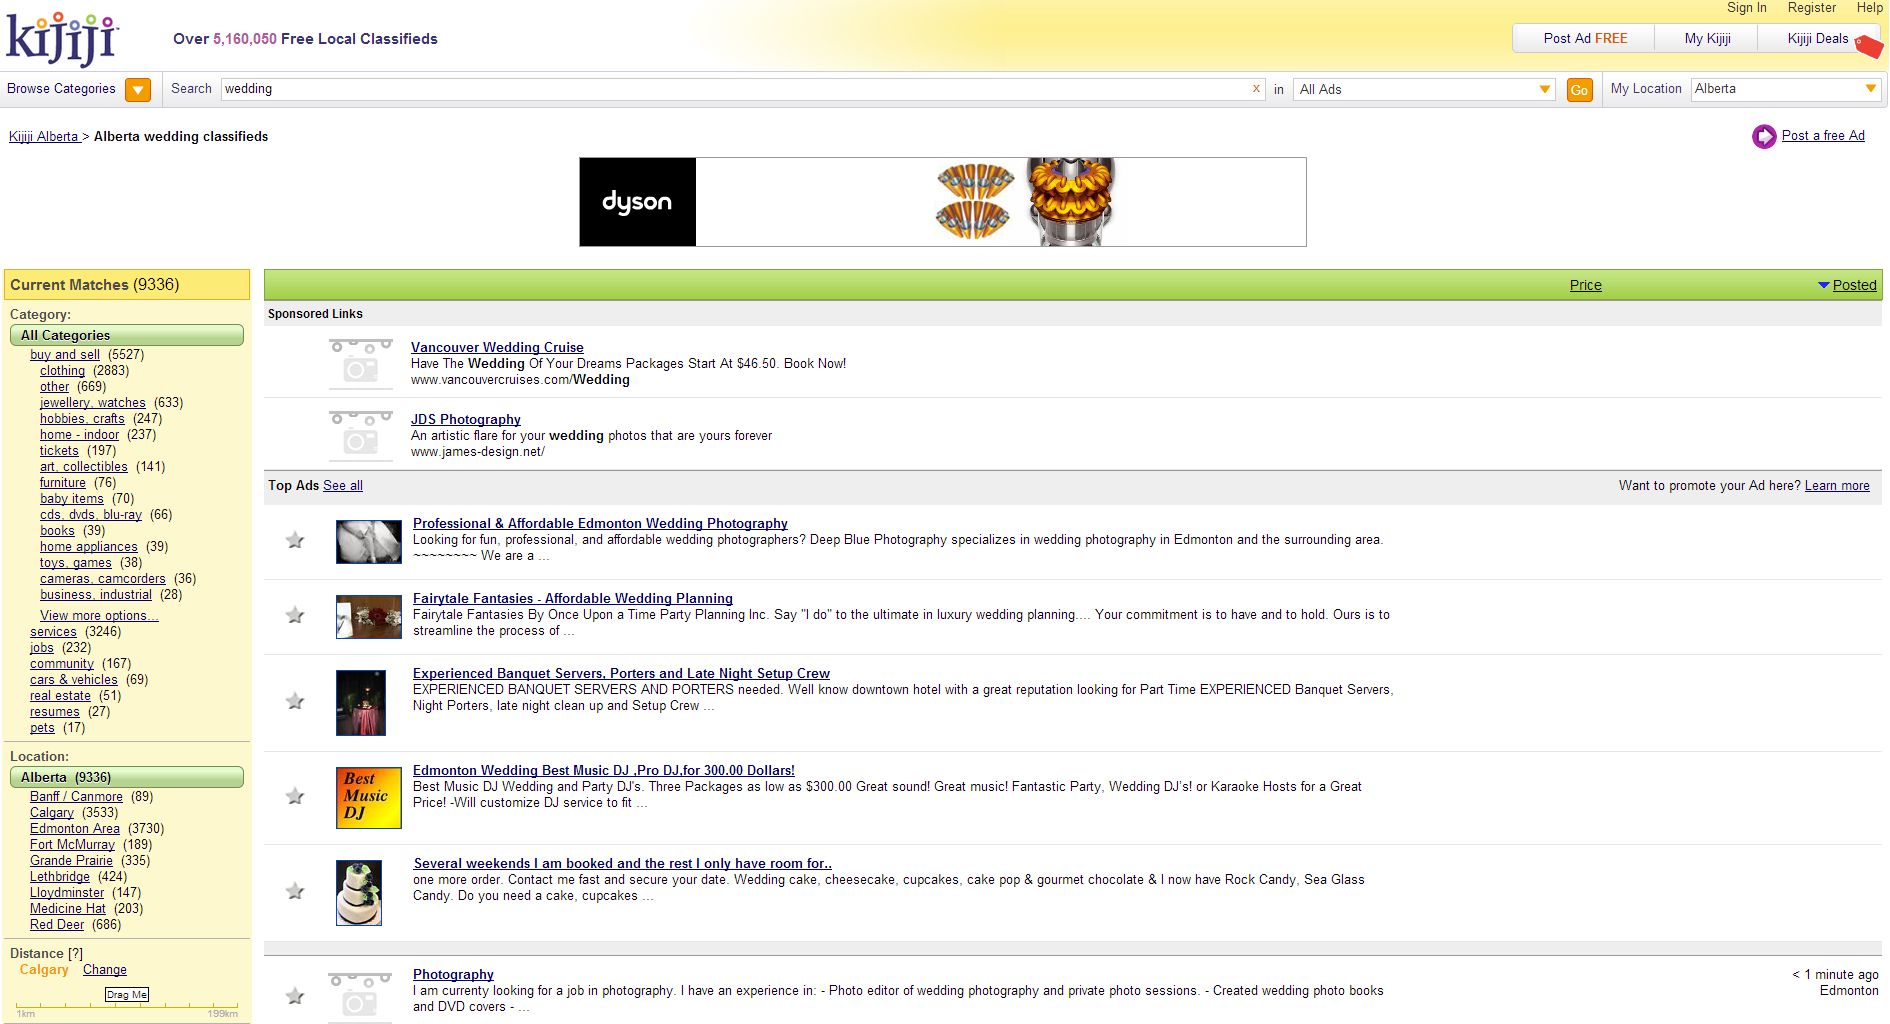Click the purple Post a free Ad icon
1890x1024 pixels.
pyautogui.click(x=1764, y=136)
